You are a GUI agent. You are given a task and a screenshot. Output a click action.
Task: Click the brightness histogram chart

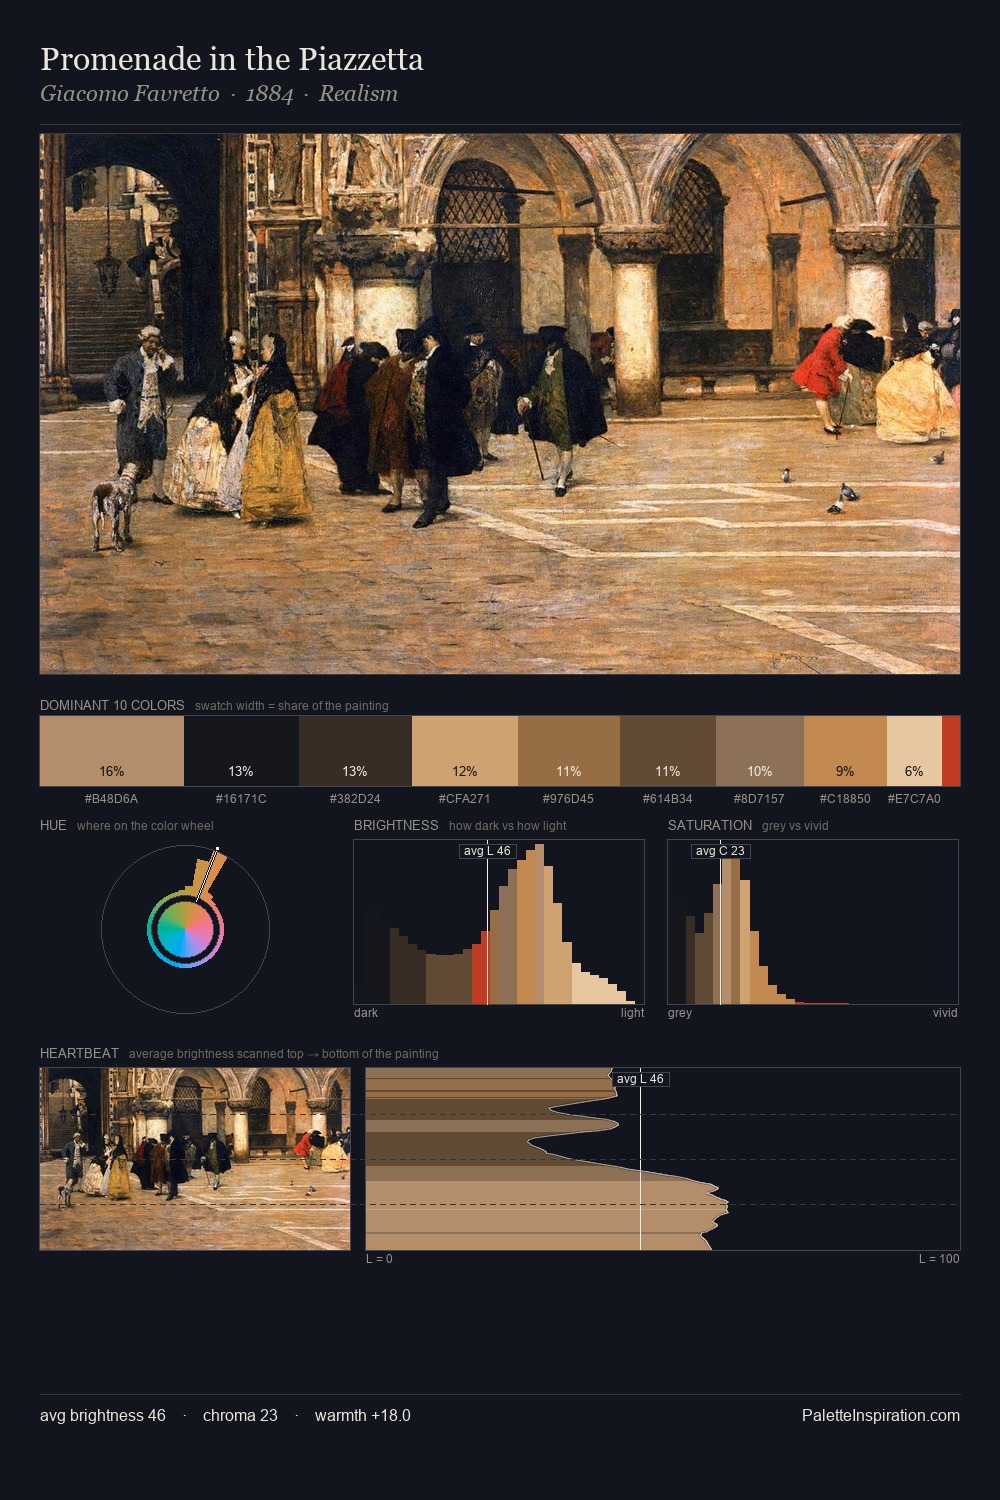[499, 922]
